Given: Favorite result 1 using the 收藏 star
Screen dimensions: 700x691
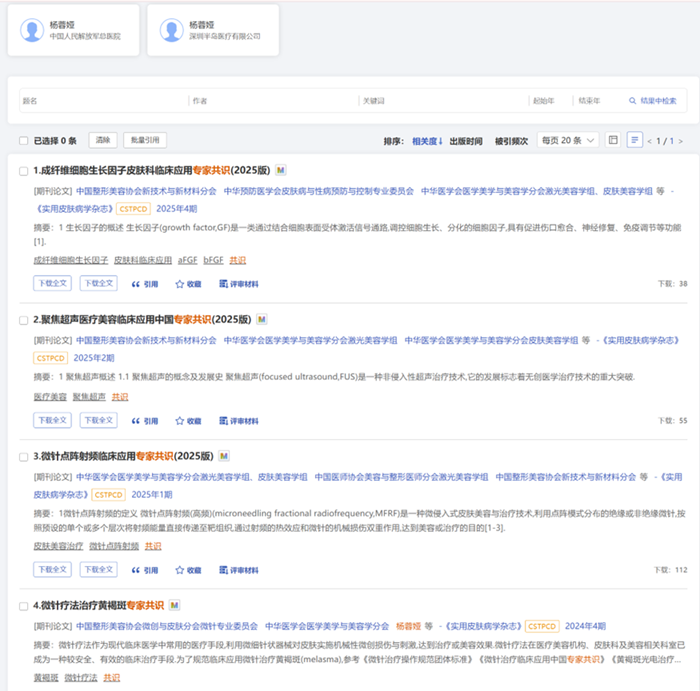Looking at the screenshot, I should coord(188,284).
